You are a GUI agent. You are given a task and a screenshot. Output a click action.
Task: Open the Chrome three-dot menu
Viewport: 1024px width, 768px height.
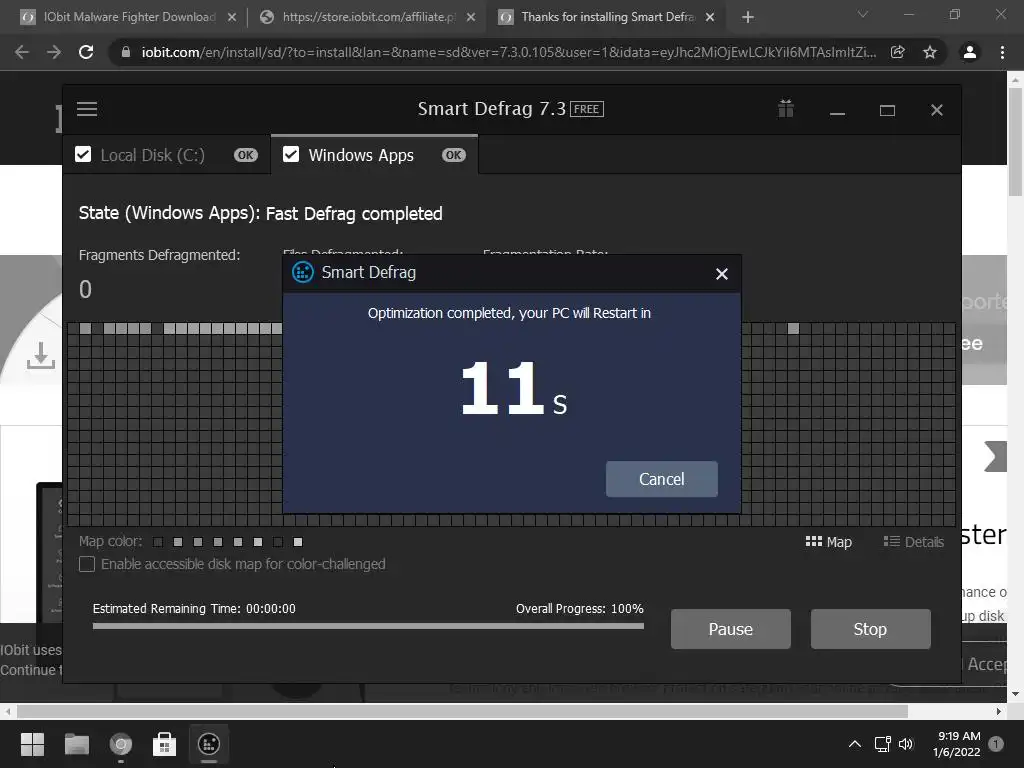[x=1002, y=52]
